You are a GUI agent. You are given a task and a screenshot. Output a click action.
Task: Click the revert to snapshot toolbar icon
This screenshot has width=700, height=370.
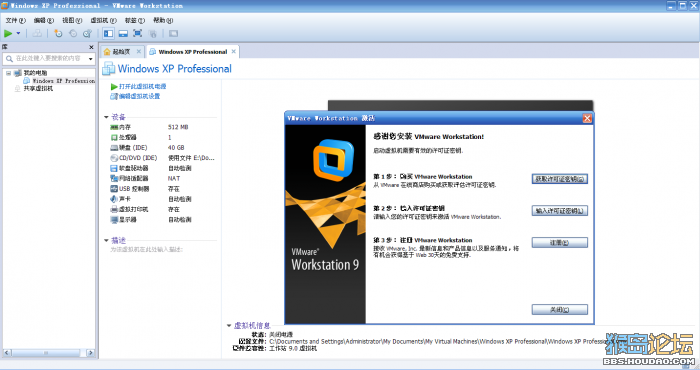73,33
